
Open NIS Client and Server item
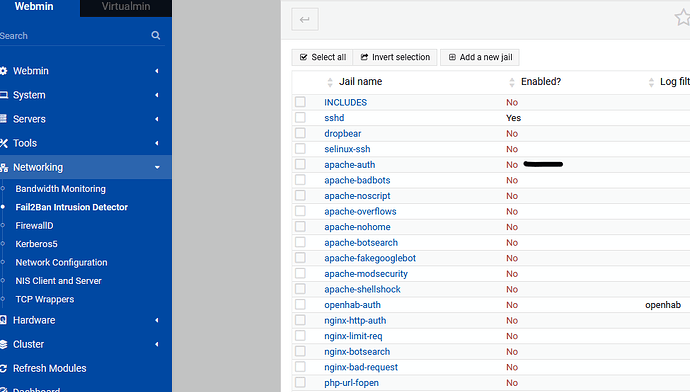click(59, 281)
